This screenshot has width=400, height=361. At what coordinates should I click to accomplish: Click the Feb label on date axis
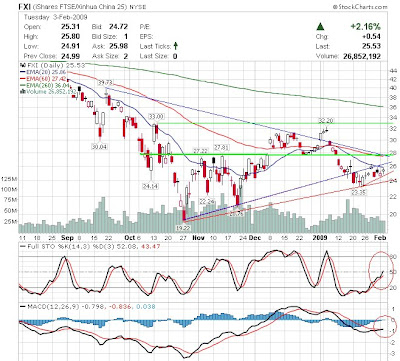pos(380,238)
